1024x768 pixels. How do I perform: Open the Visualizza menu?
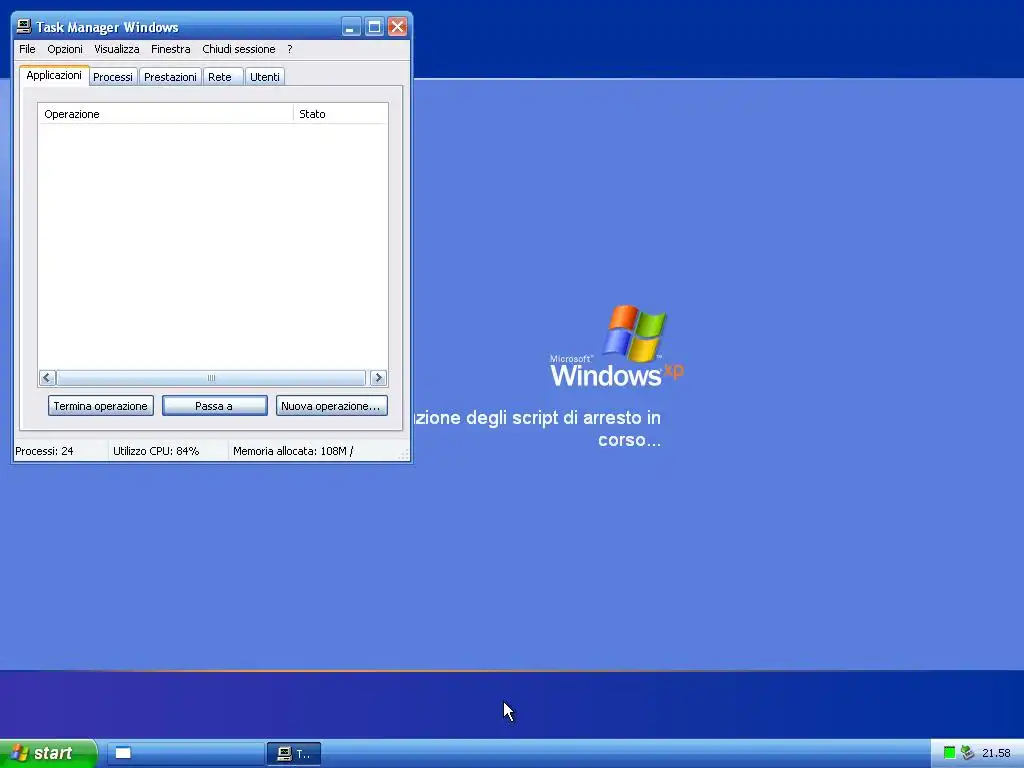pos(116,49)
